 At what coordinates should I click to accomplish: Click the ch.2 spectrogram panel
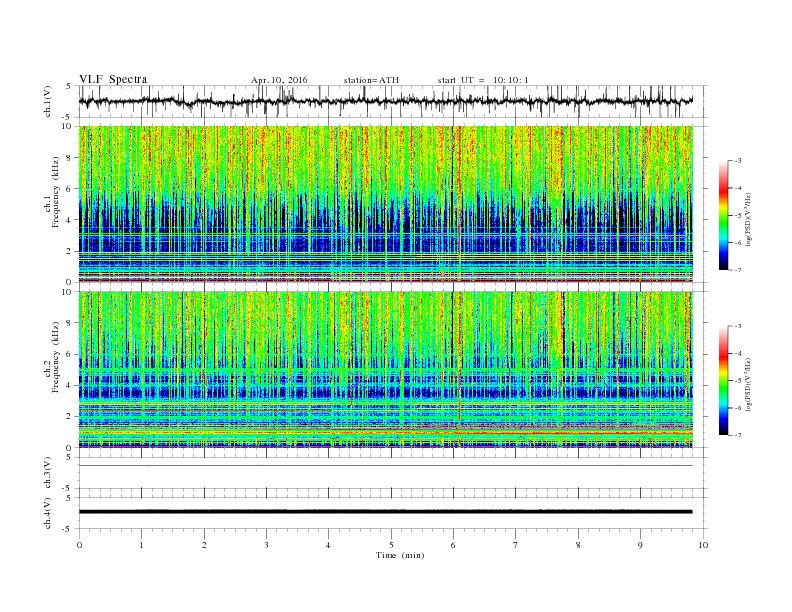coord(386,370)
